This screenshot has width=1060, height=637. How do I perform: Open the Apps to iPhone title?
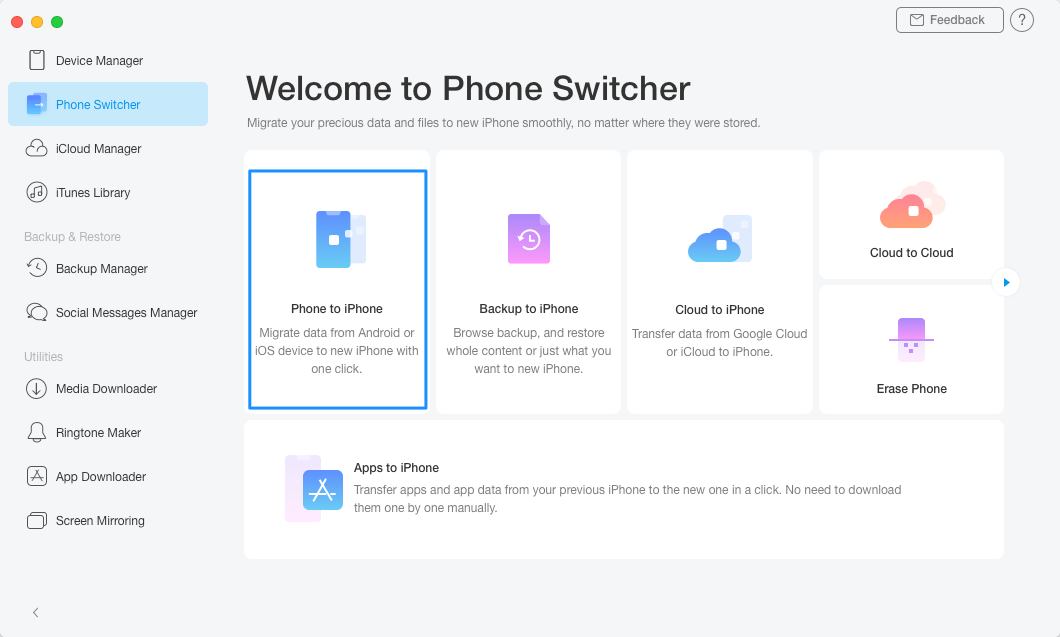pos(396,467)
